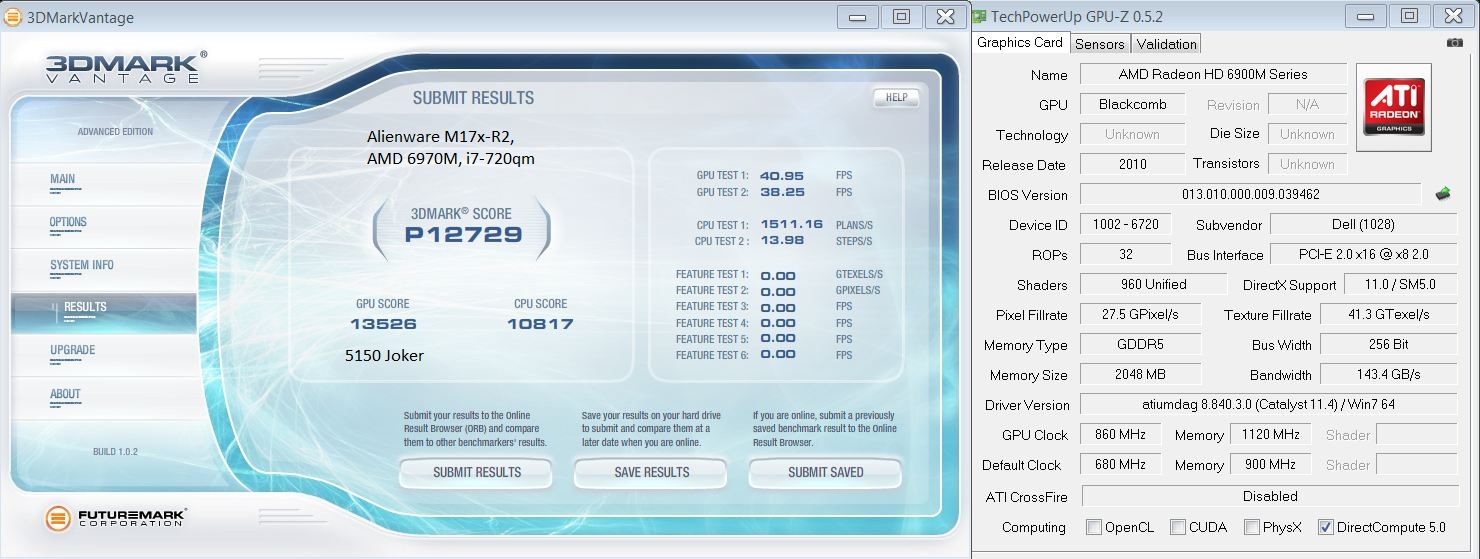This screenshot has width=1480, height=559.
Task: Click the HELP button
Action: [x=896, y=98]
